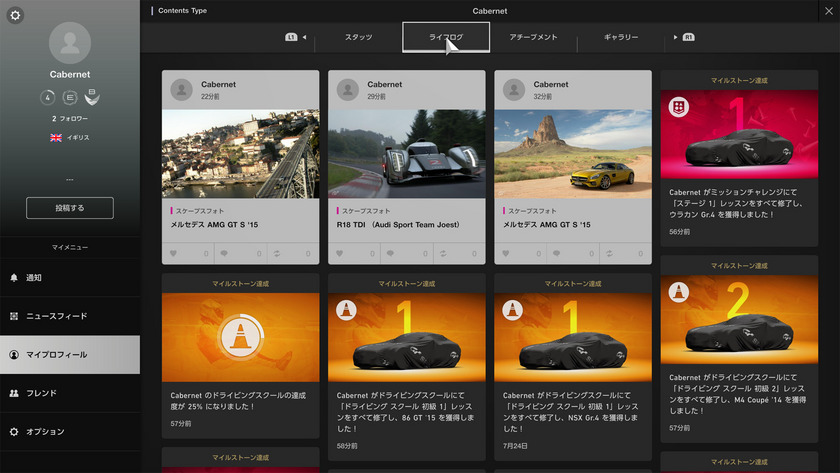The height and width of the screenshot is (473, 840).
Task: Select the B sportsmanship badge icon
Action: pos(92,96)
